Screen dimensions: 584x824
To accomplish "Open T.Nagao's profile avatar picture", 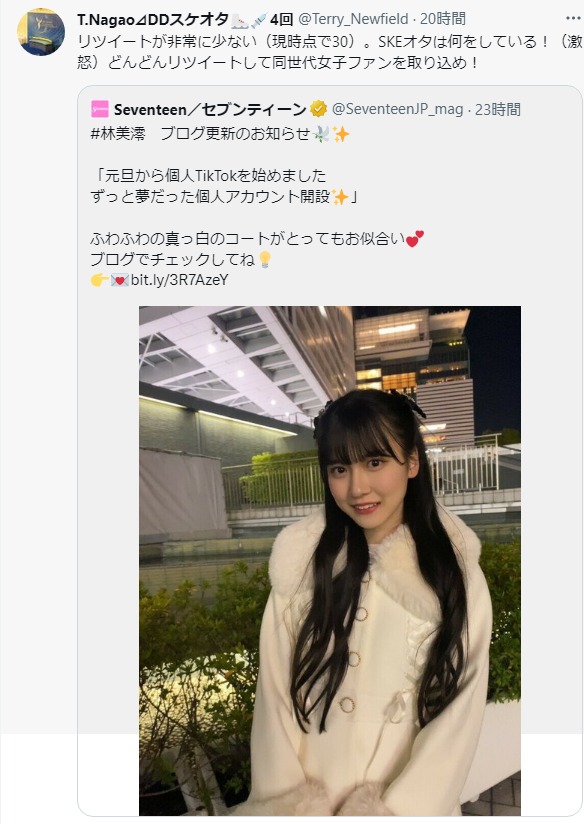I will click(x=41, y=32).
